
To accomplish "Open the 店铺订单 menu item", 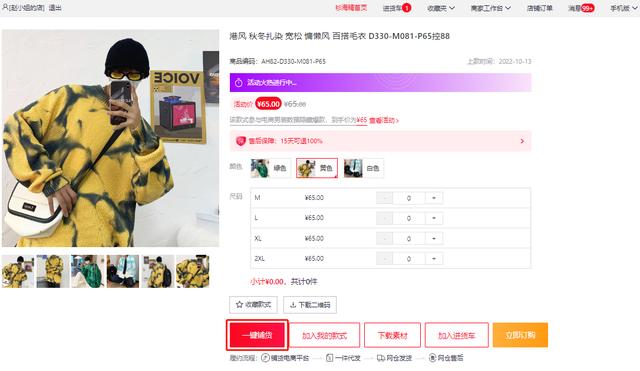I will click(x=539, y=8).
